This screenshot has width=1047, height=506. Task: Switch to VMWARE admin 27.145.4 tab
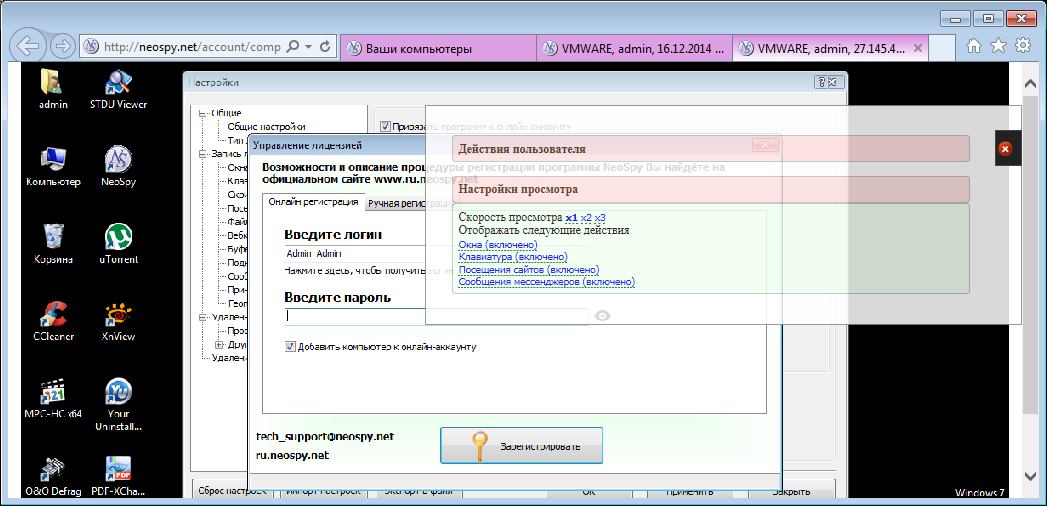tap(830, 49)
